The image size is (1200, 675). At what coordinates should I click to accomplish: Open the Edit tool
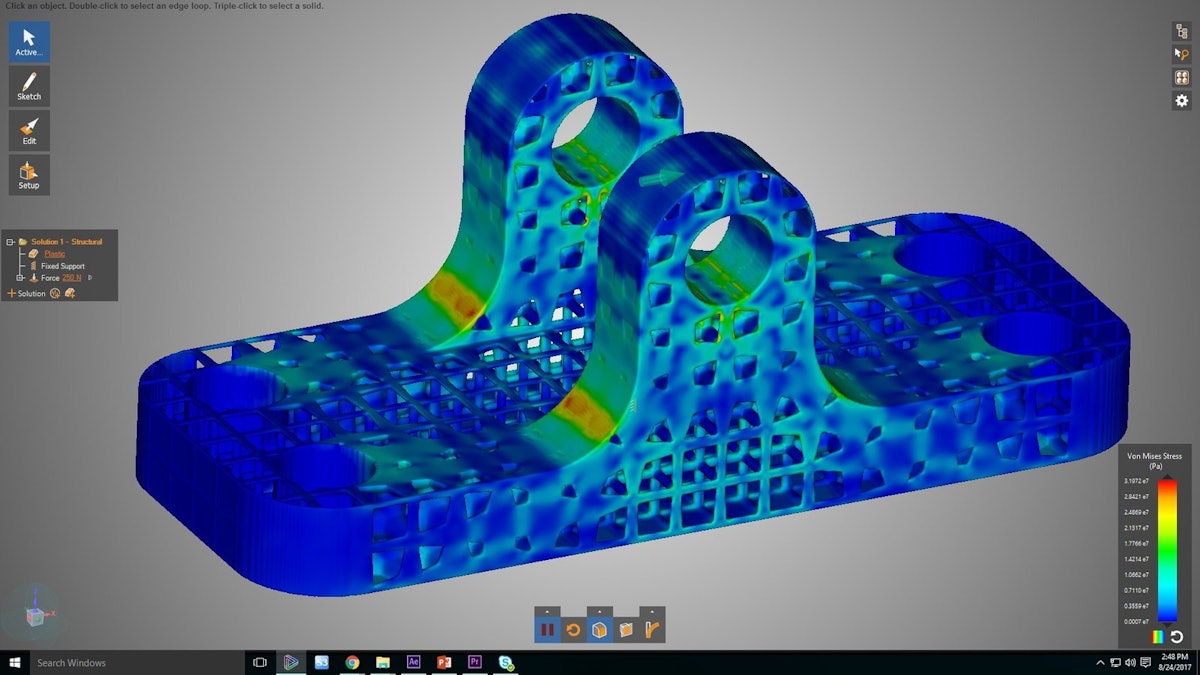pyautogui.click(x=29, y=130)
